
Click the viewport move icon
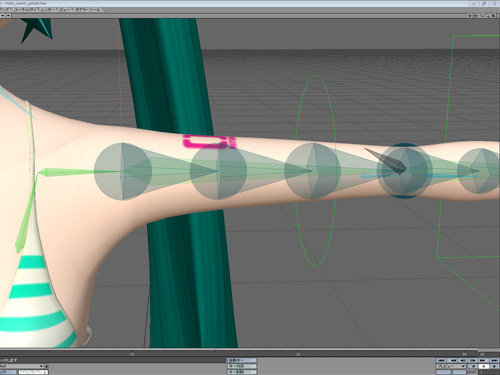point(469,16)
